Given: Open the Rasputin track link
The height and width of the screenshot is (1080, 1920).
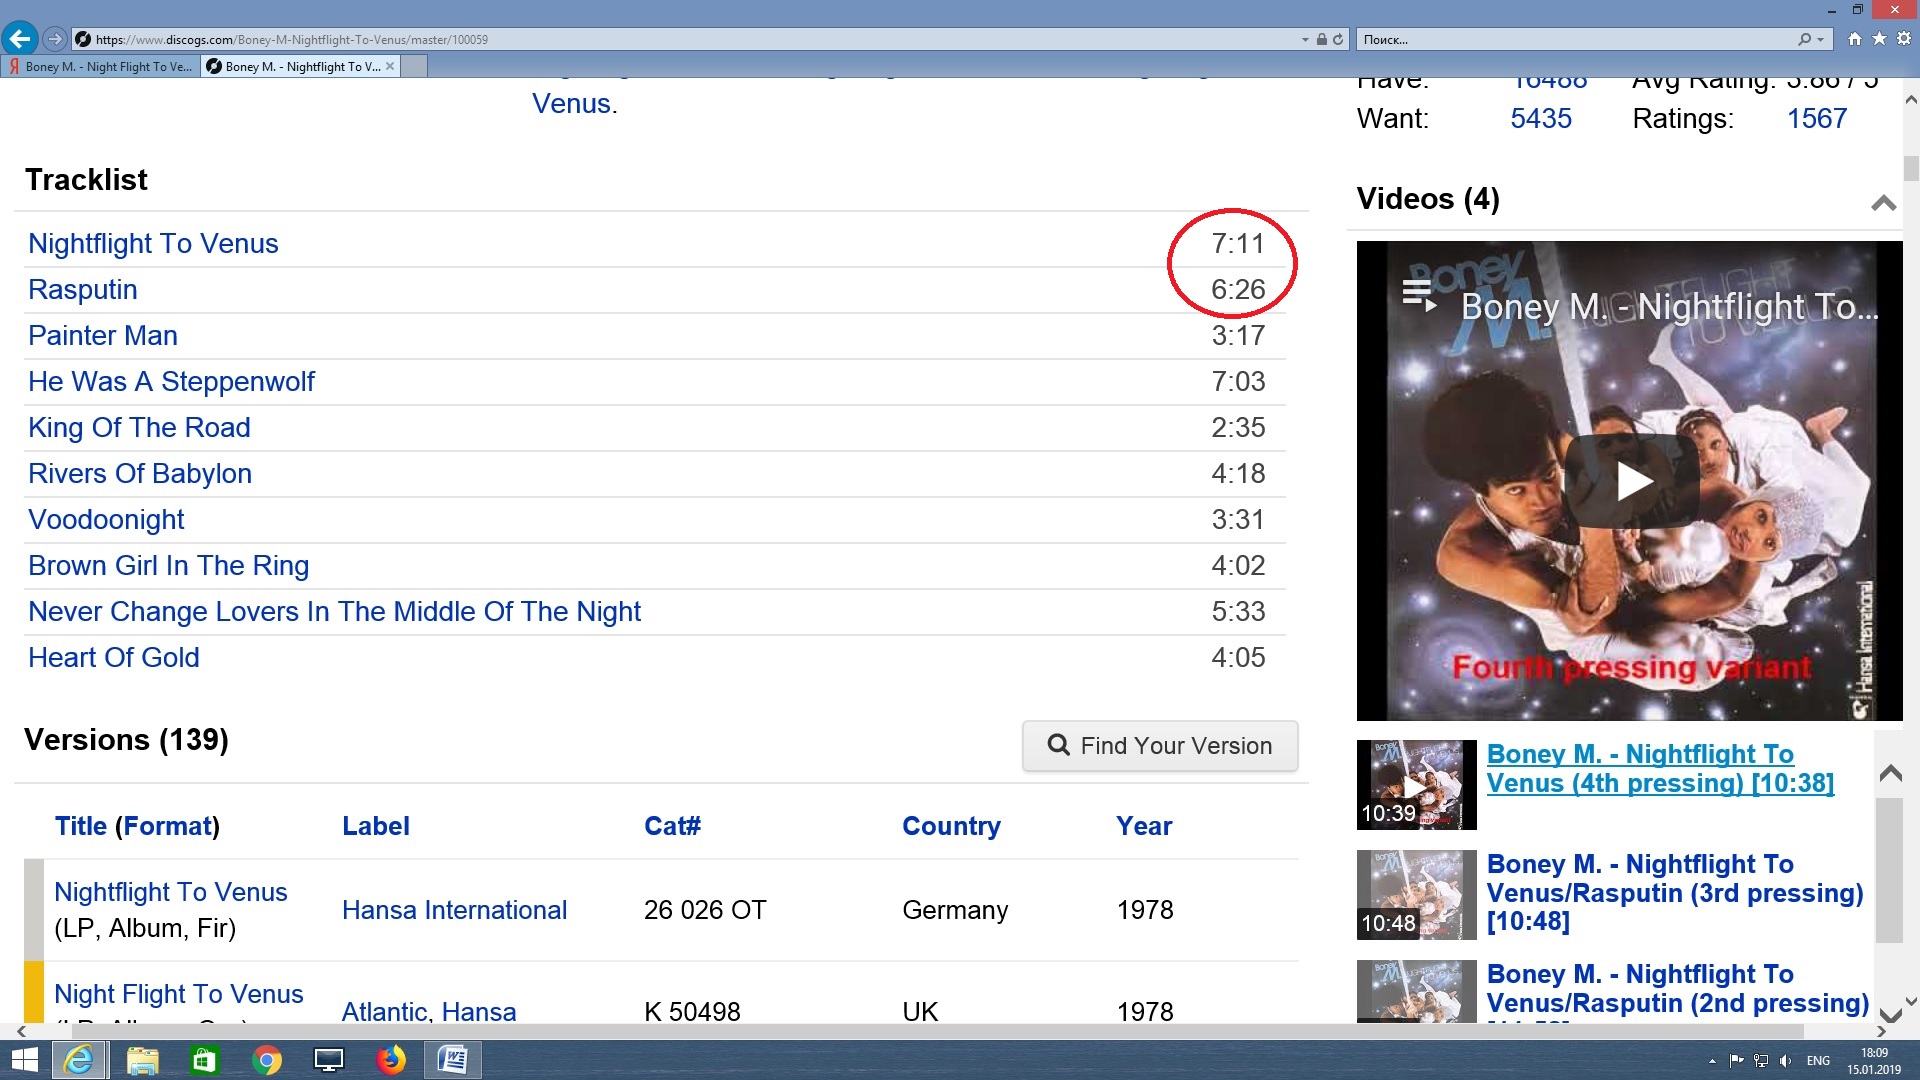Looking at the screenshot, I should (x=82, y=290).
